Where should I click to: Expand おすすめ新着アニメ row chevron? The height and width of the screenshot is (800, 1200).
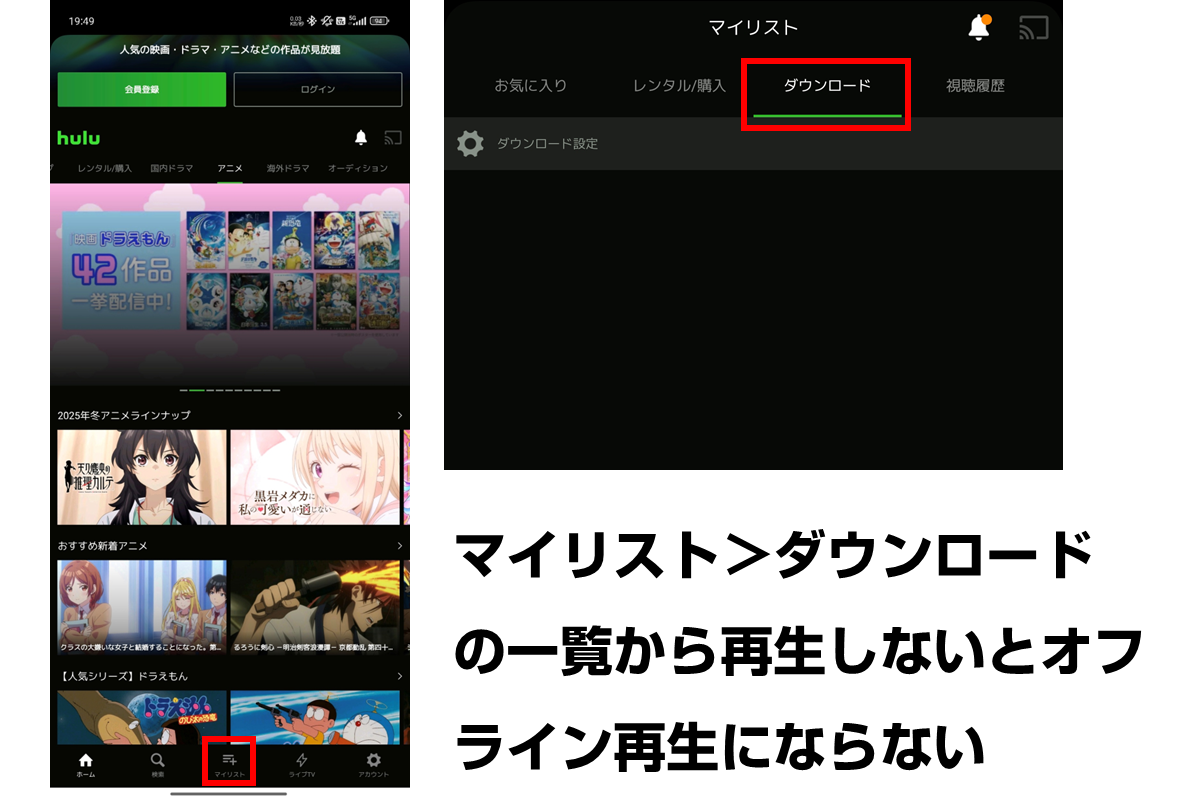click(x=400, y=546)
